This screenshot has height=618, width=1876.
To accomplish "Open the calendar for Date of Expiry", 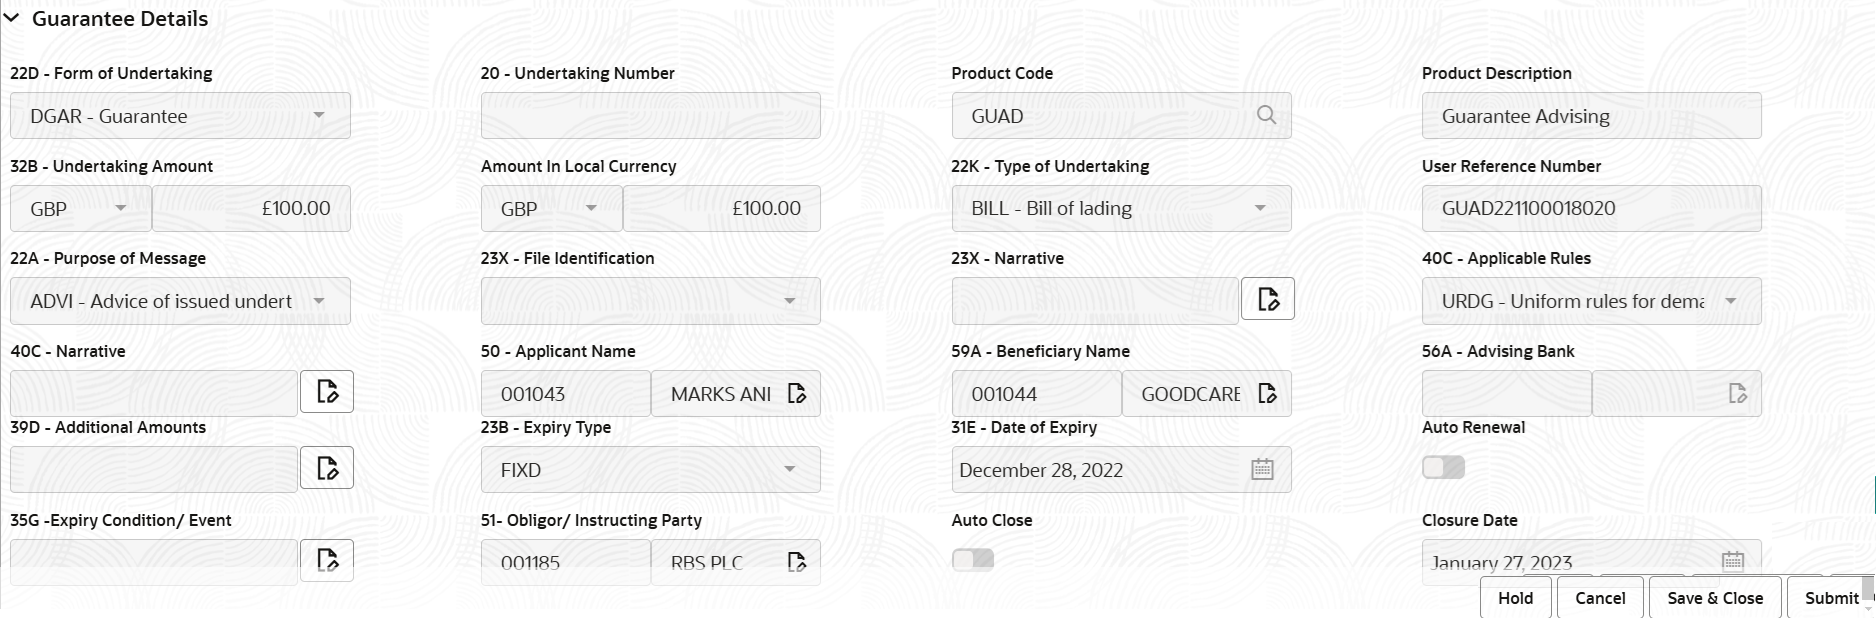I will pos(1260,468).
